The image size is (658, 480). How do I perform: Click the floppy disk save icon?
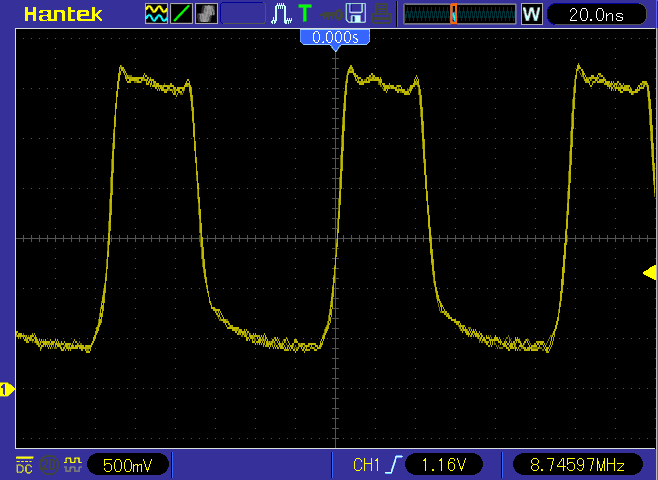(x=355, y=13)
